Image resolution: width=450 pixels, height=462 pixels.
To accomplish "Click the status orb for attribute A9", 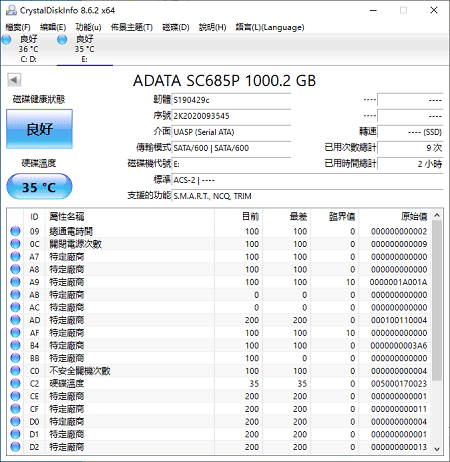I will point(15,282).
